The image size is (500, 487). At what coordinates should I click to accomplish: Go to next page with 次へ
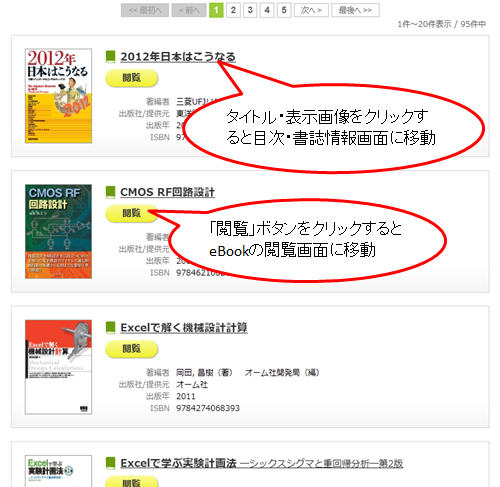[x=311, y=10]
